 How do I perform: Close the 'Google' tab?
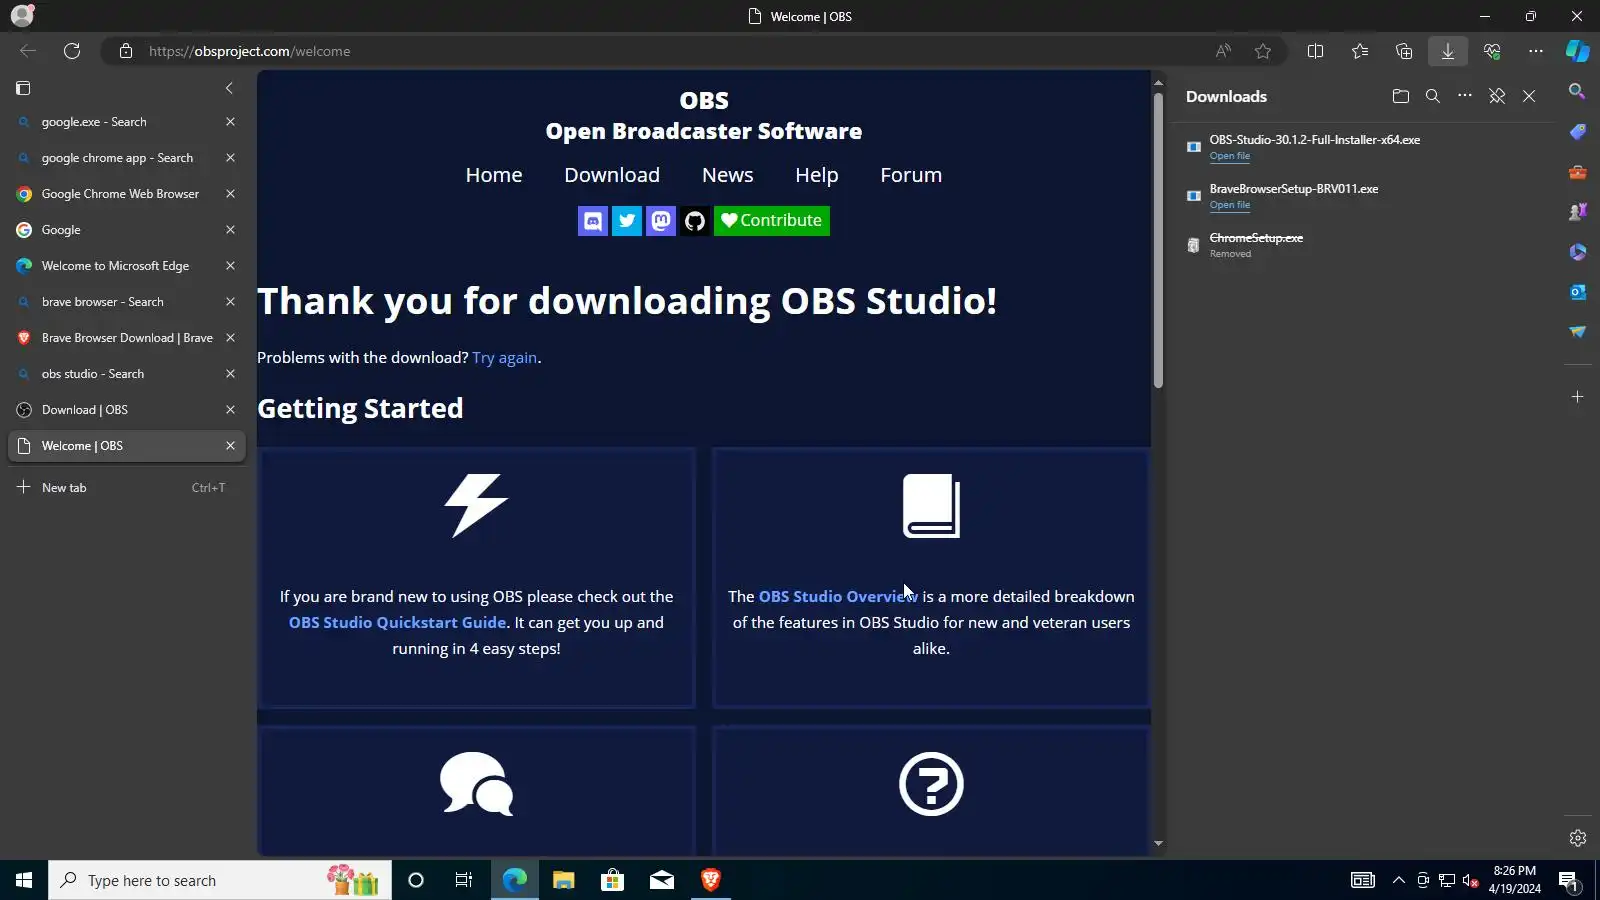pyautogui.click(x=230, y=230)
